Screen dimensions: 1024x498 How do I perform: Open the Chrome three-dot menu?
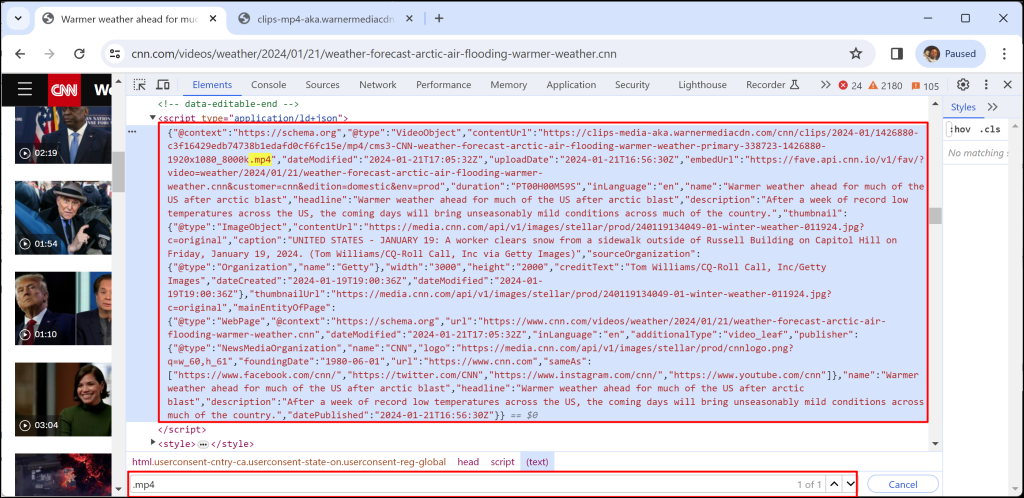tap(1004, 54)
